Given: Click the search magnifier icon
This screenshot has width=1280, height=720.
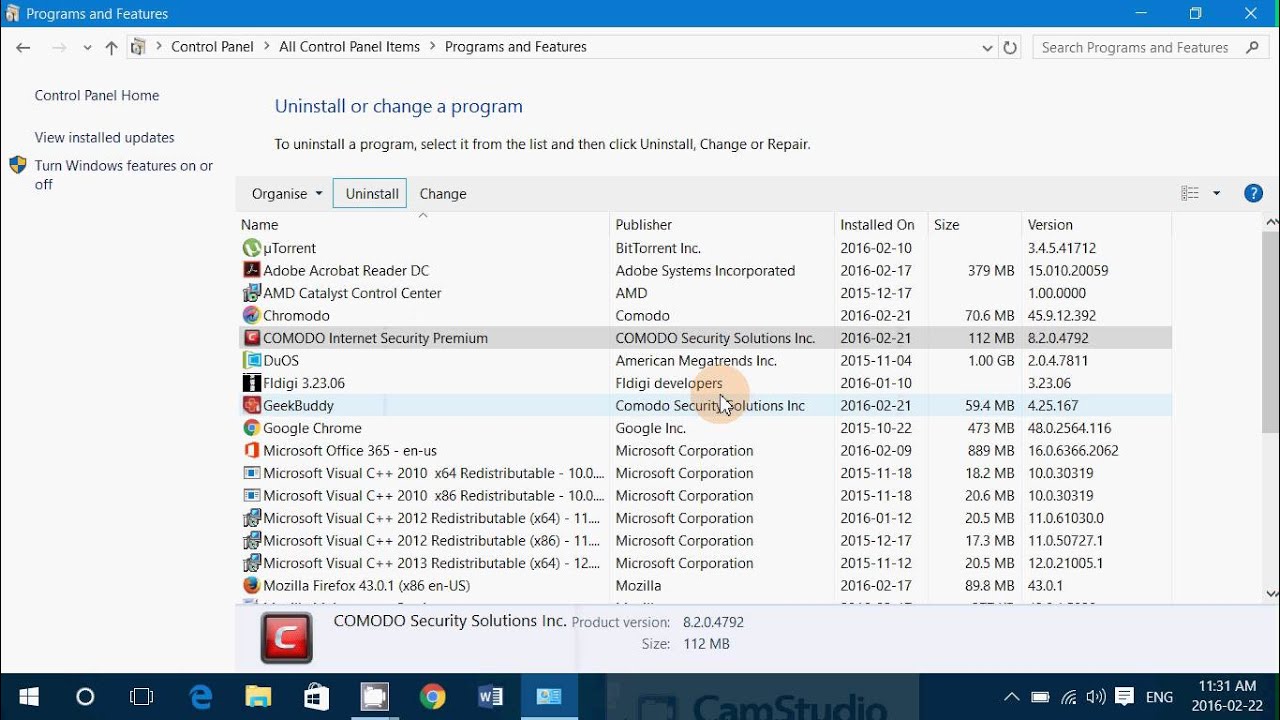Looking at the screenshot, I should click(1252, 47).
